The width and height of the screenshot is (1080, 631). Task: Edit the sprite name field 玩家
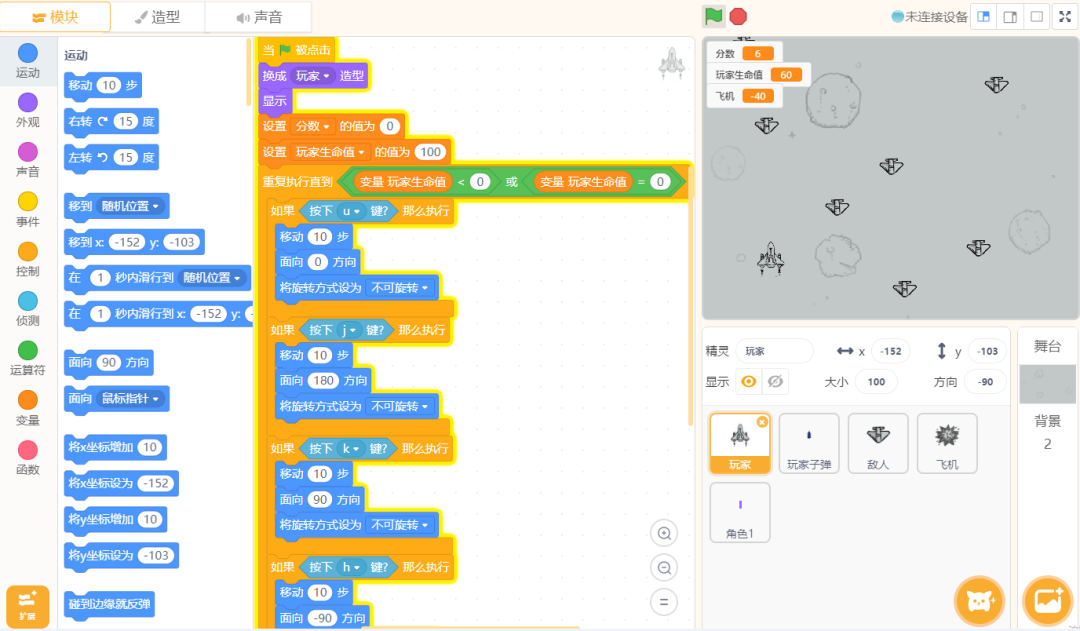tap(774, 351)
